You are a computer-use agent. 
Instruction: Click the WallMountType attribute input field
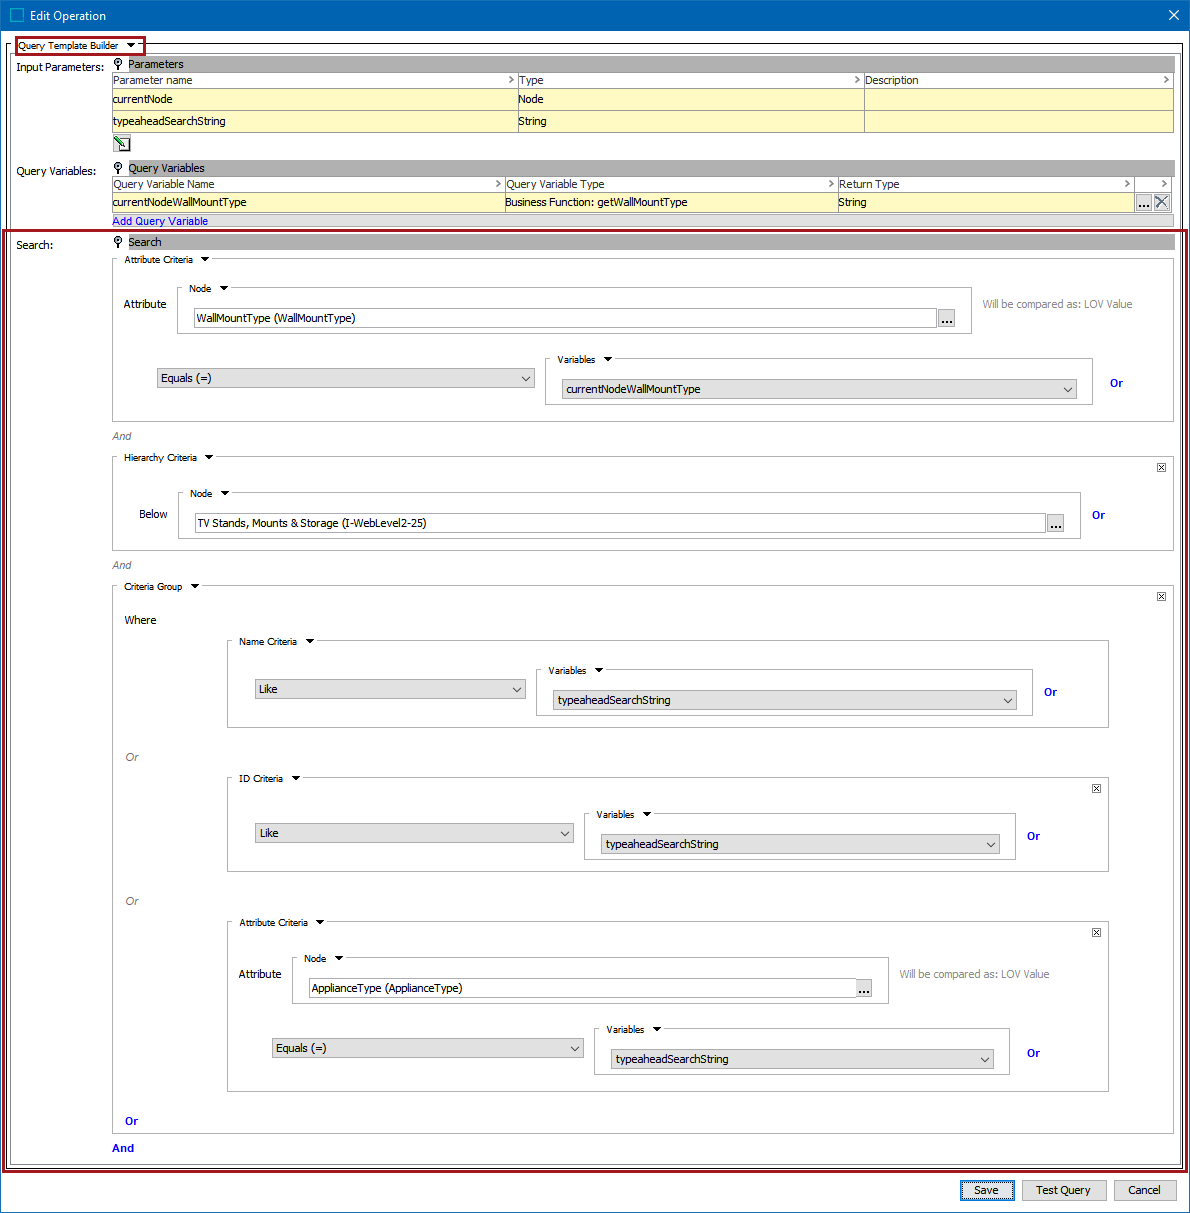pos(565,318)
